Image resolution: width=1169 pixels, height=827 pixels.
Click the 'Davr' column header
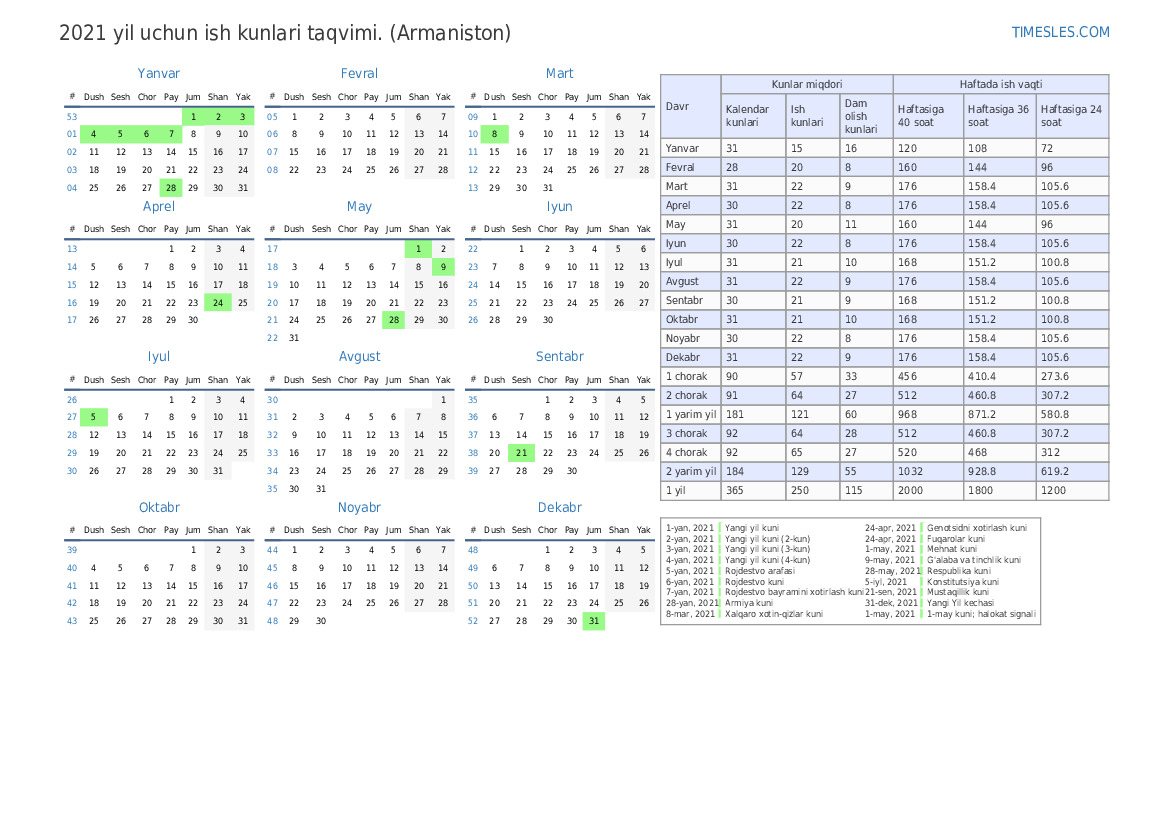click(x=690, y=107)
